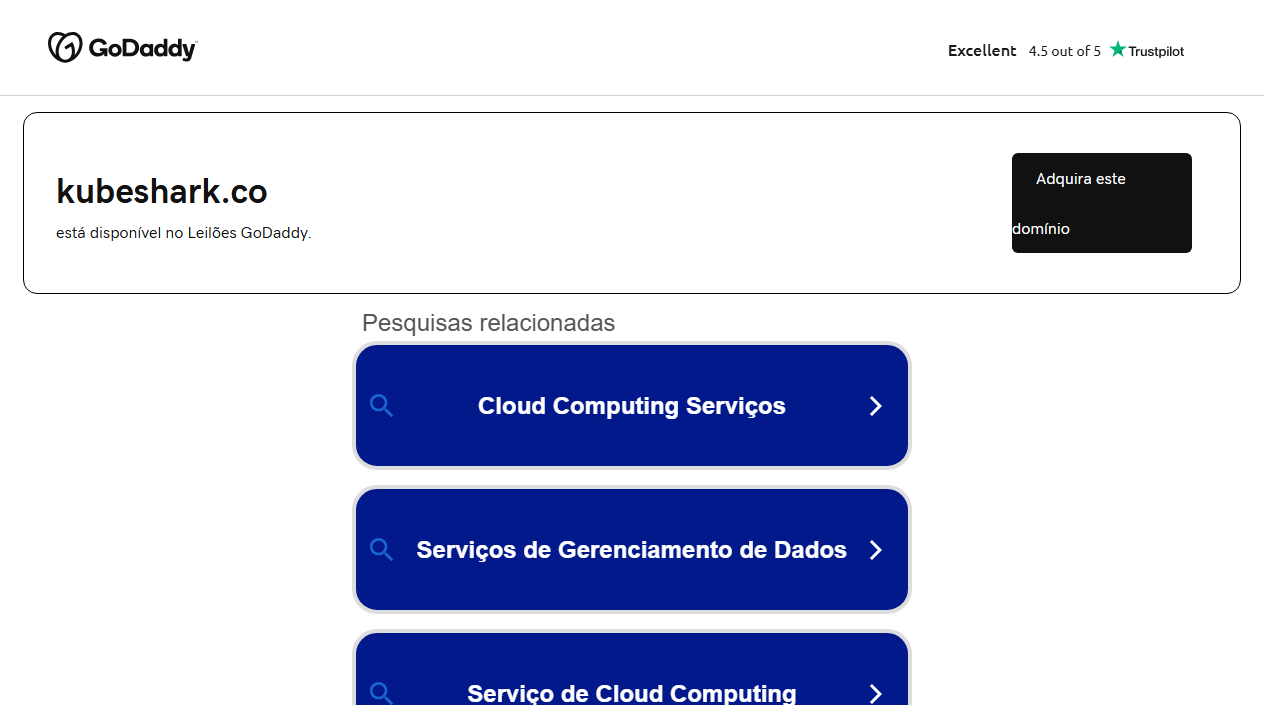Open Serviços de Gerenciamento de Dados search
This screenshot has height=705, width=1264.
coord(632,549)
